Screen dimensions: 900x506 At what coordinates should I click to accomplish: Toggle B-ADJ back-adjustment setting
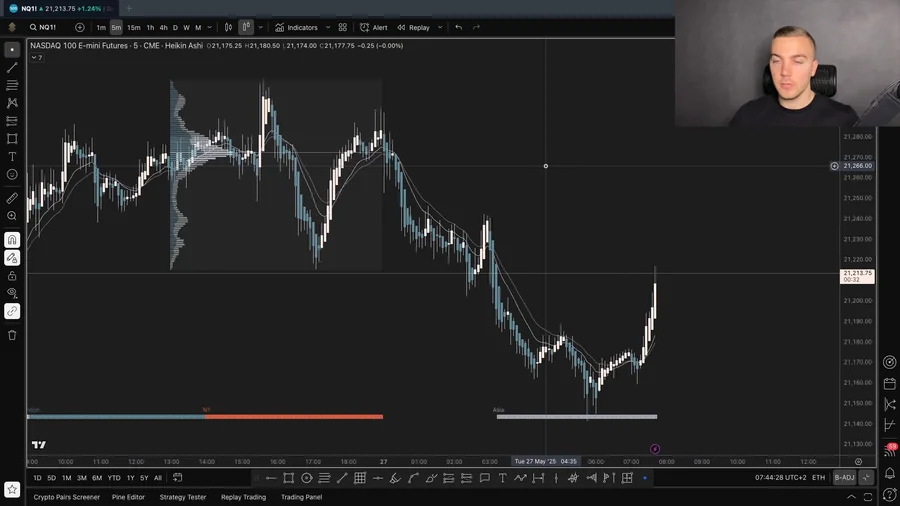(844, 477)
